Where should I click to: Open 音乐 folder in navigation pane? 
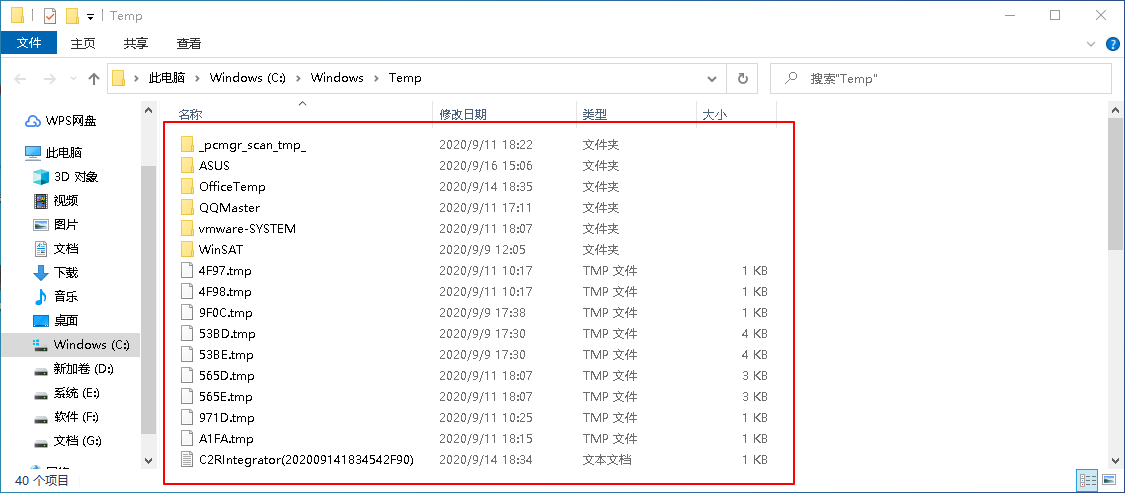click(x=65, y=297)
